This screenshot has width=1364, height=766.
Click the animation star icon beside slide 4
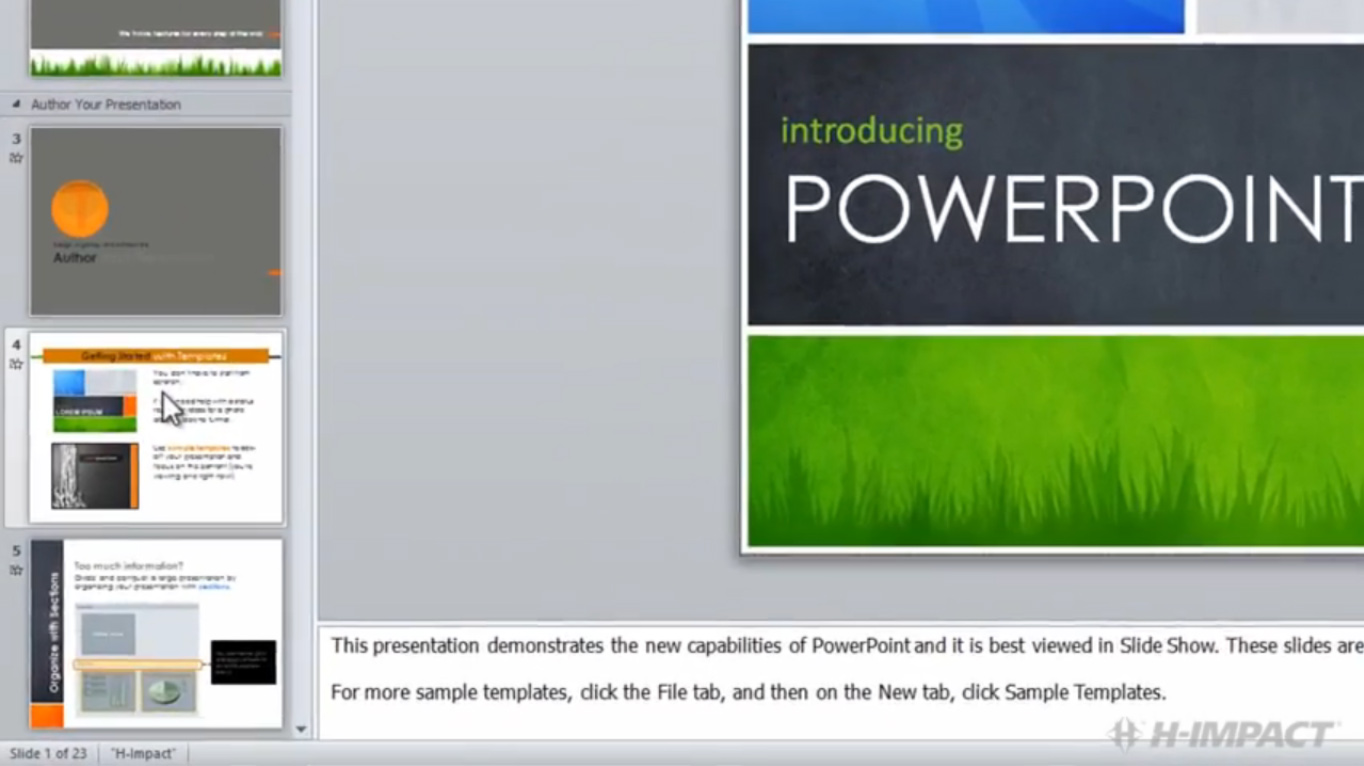point(16,364)
